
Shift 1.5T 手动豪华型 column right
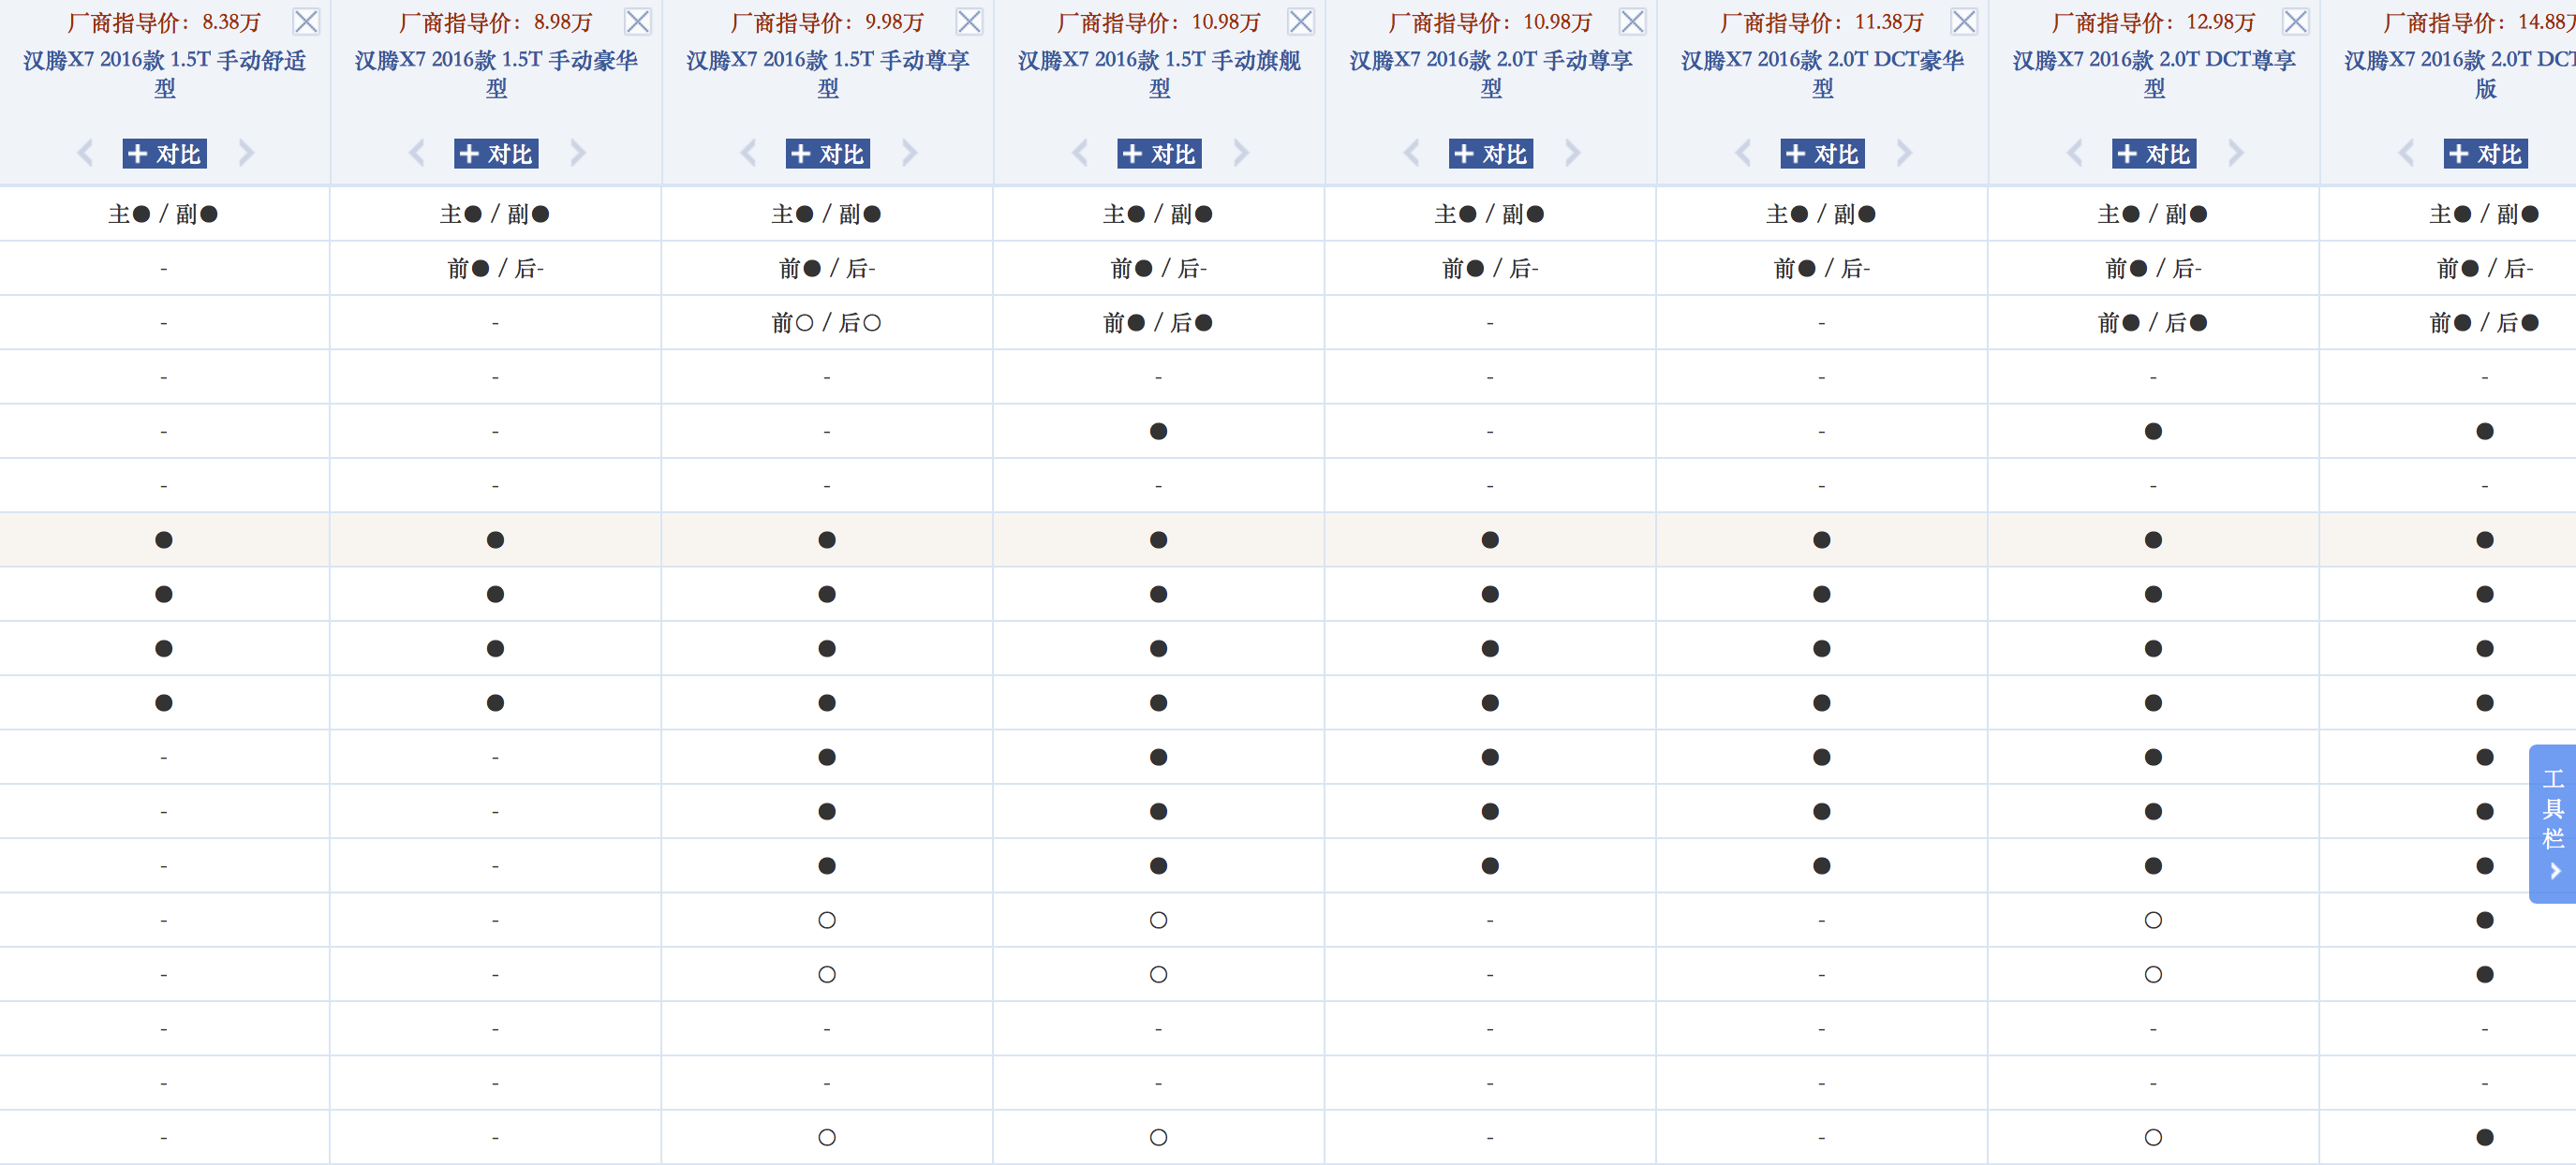578,153
